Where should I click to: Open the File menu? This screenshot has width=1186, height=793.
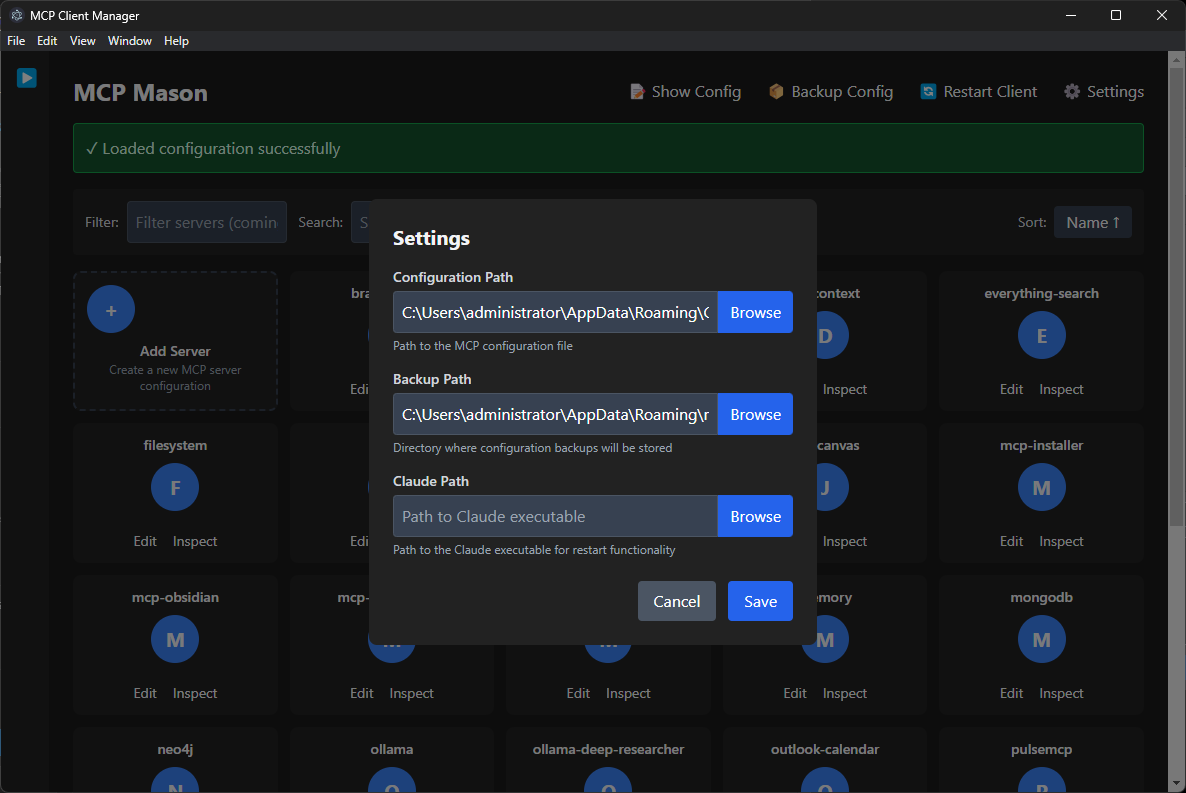[15, 41]
